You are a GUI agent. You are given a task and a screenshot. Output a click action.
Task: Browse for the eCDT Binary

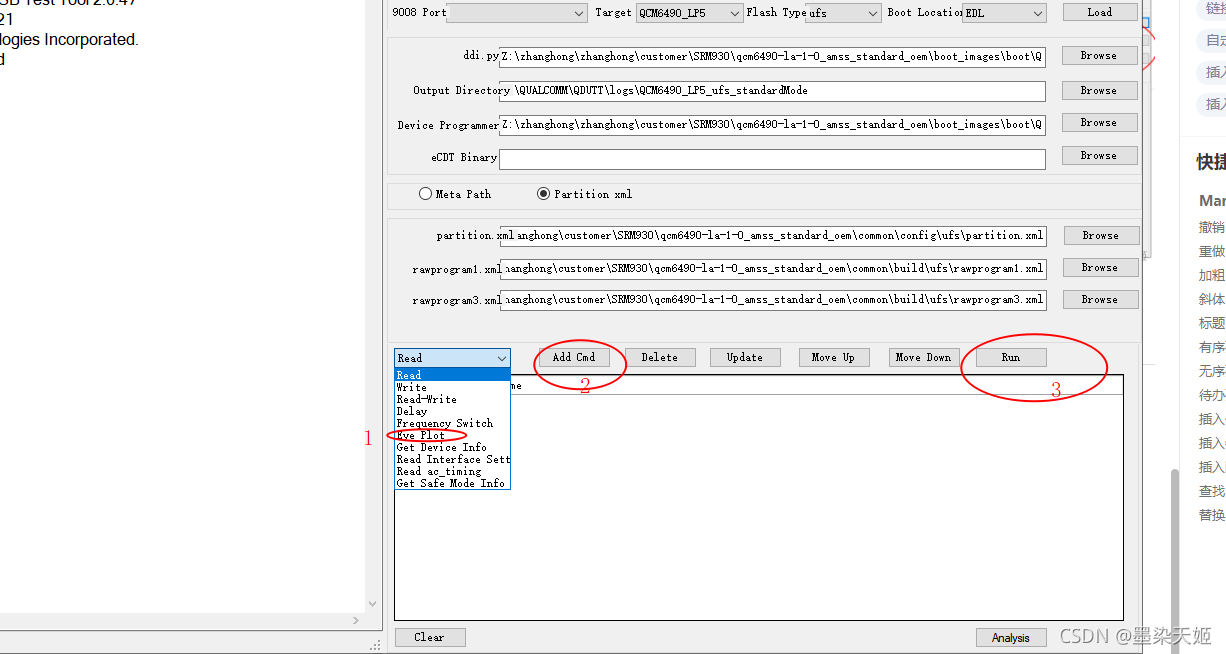pyautogui.click(x=1099, y=156)
